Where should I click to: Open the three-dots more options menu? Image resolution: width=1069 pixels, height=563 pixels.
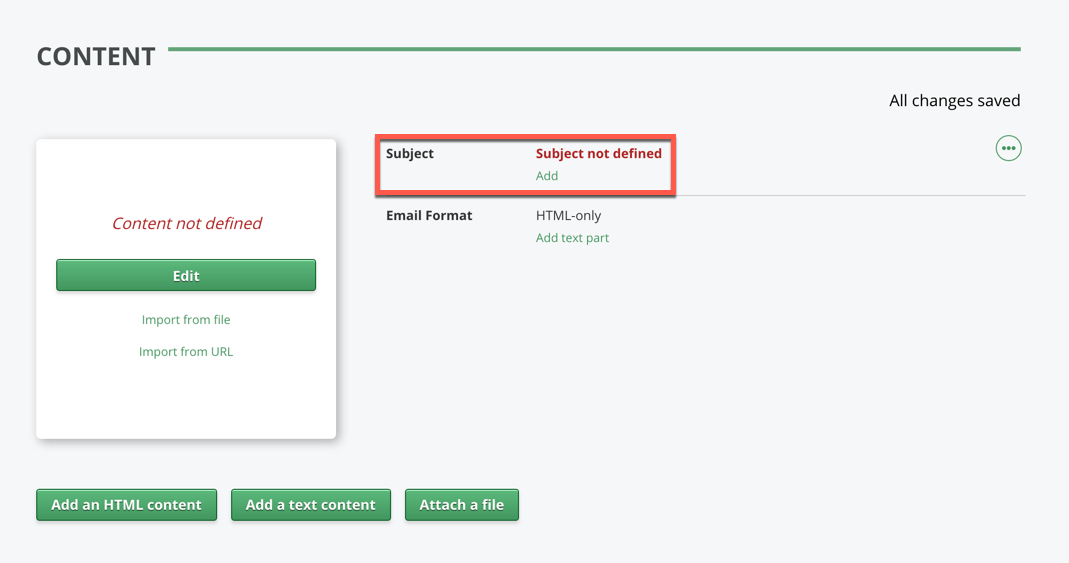(1008, 148)
